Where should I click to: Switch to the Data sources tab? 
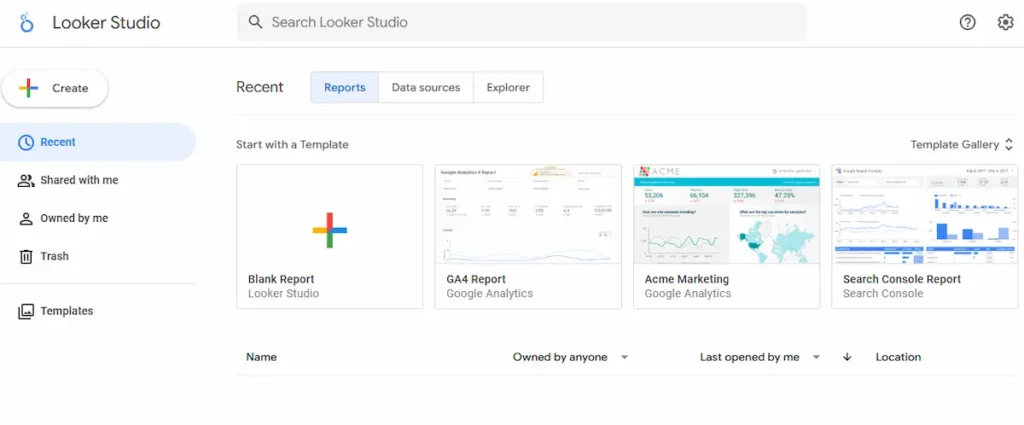tap(426, 87)
